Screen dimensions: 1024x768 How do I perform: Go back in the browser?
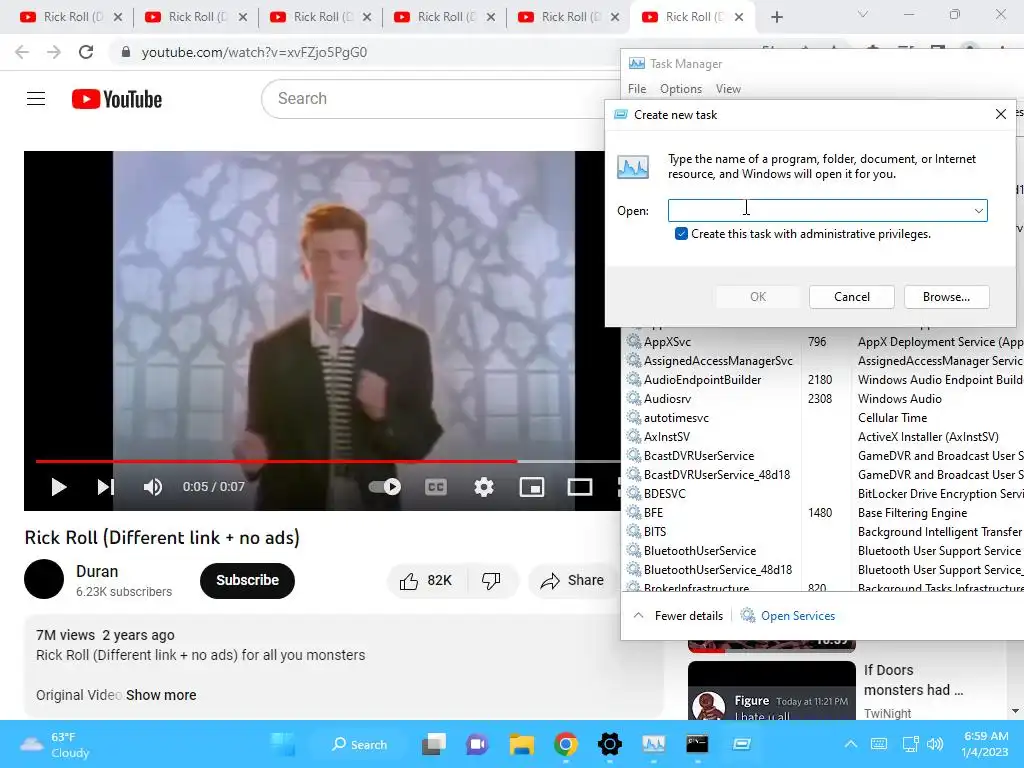click(22, 52)
